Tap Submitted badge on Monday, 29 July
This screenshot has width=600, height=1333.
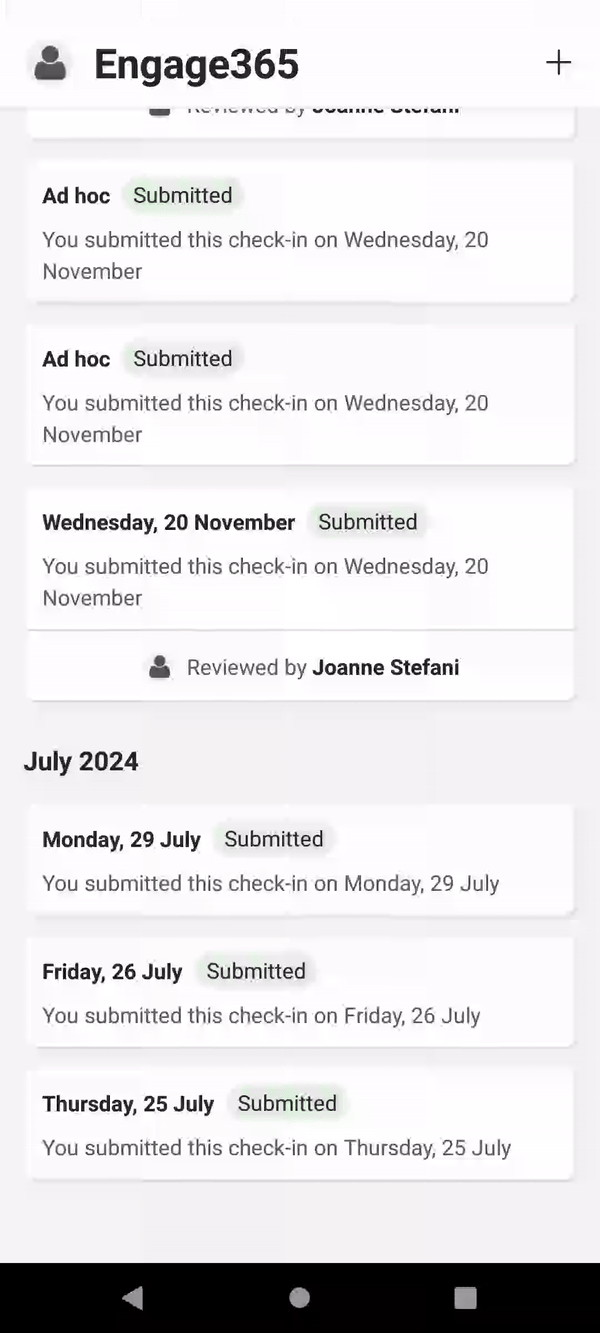273,839
